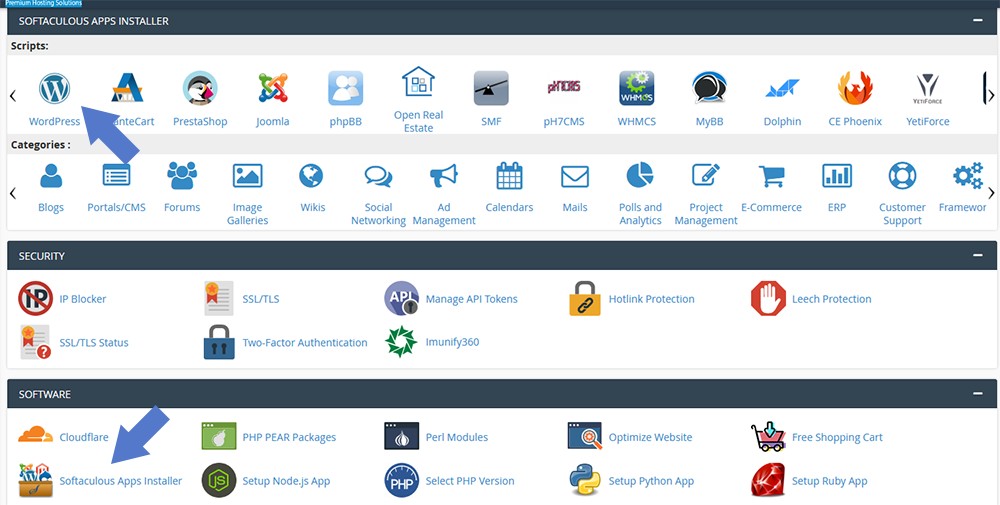Select the WHMCS script icon
The height and width of the screenshot is (505, 1000).
point(636,88)
